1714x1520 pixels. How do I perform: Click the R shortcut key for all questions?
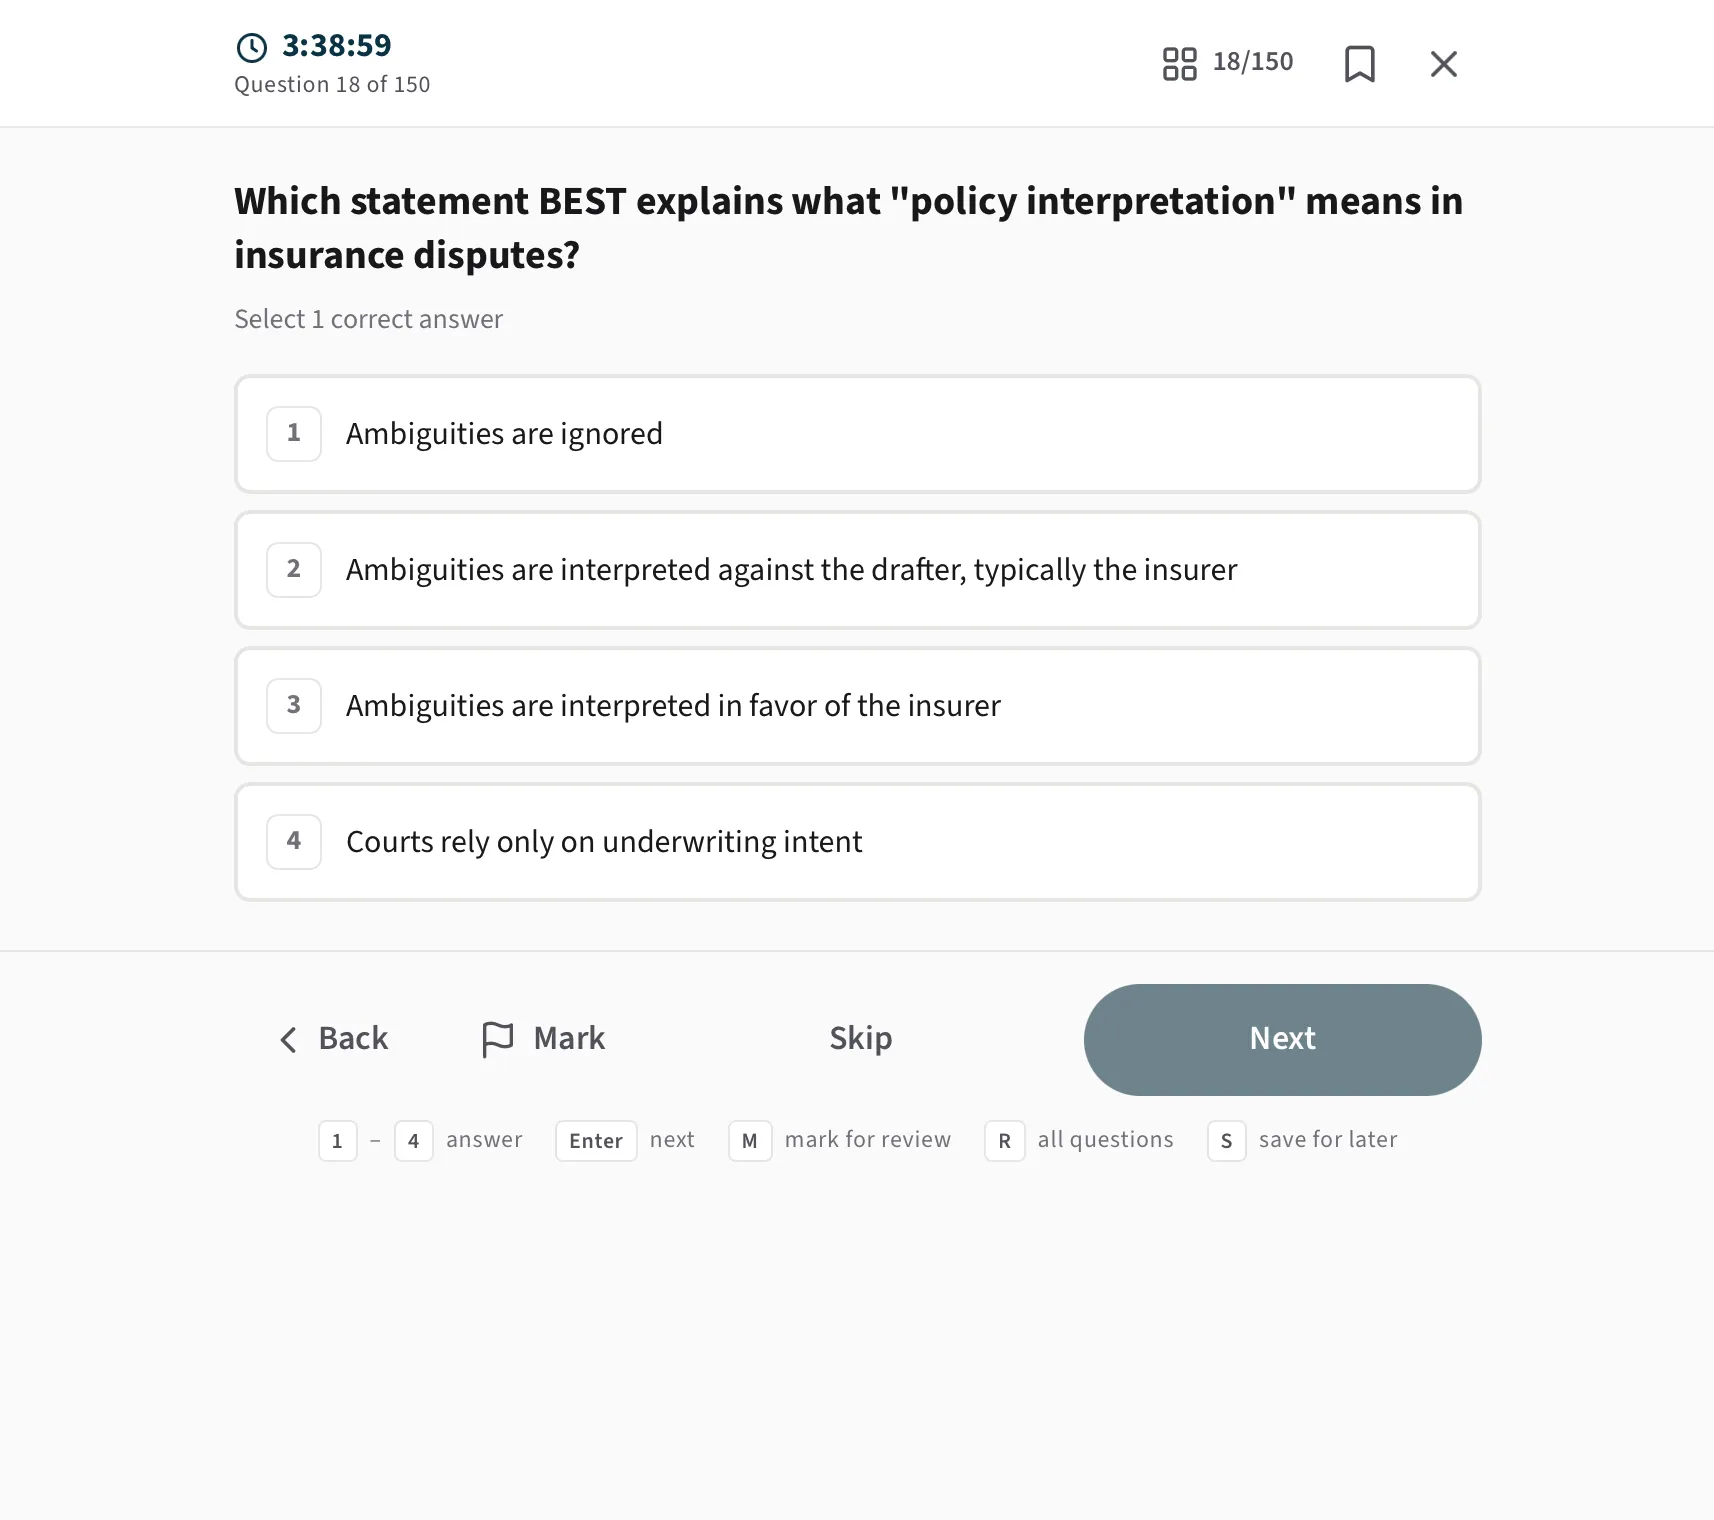point(1005,1141)
